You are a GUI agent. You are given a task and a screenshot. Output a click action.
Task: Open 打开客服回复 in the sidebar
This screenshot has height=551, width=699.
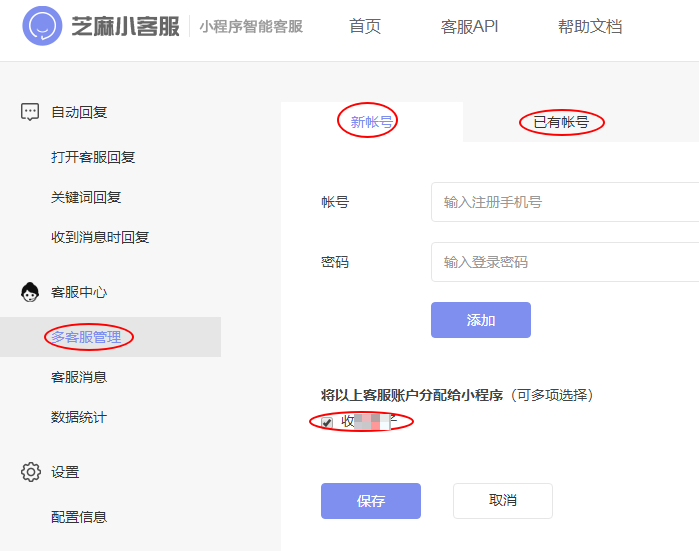tap(93, 157)
